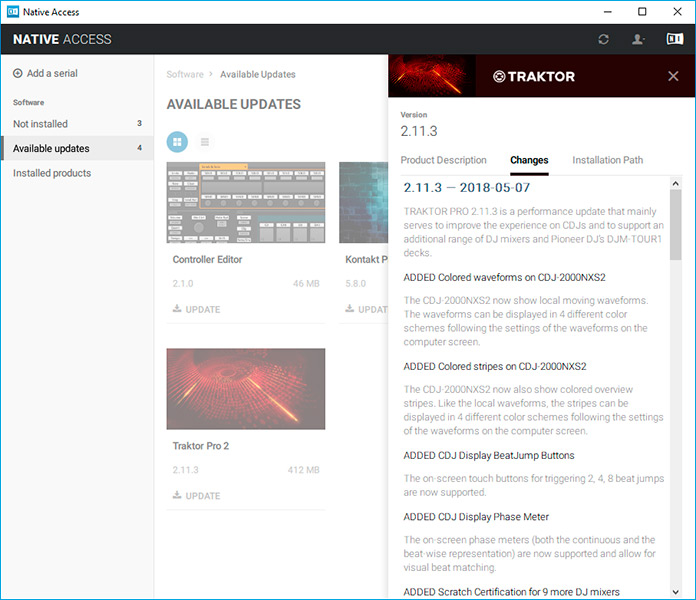Click the Controller Editor product name
This screenshot has width=696, height=600.
[x=207, y=260]
